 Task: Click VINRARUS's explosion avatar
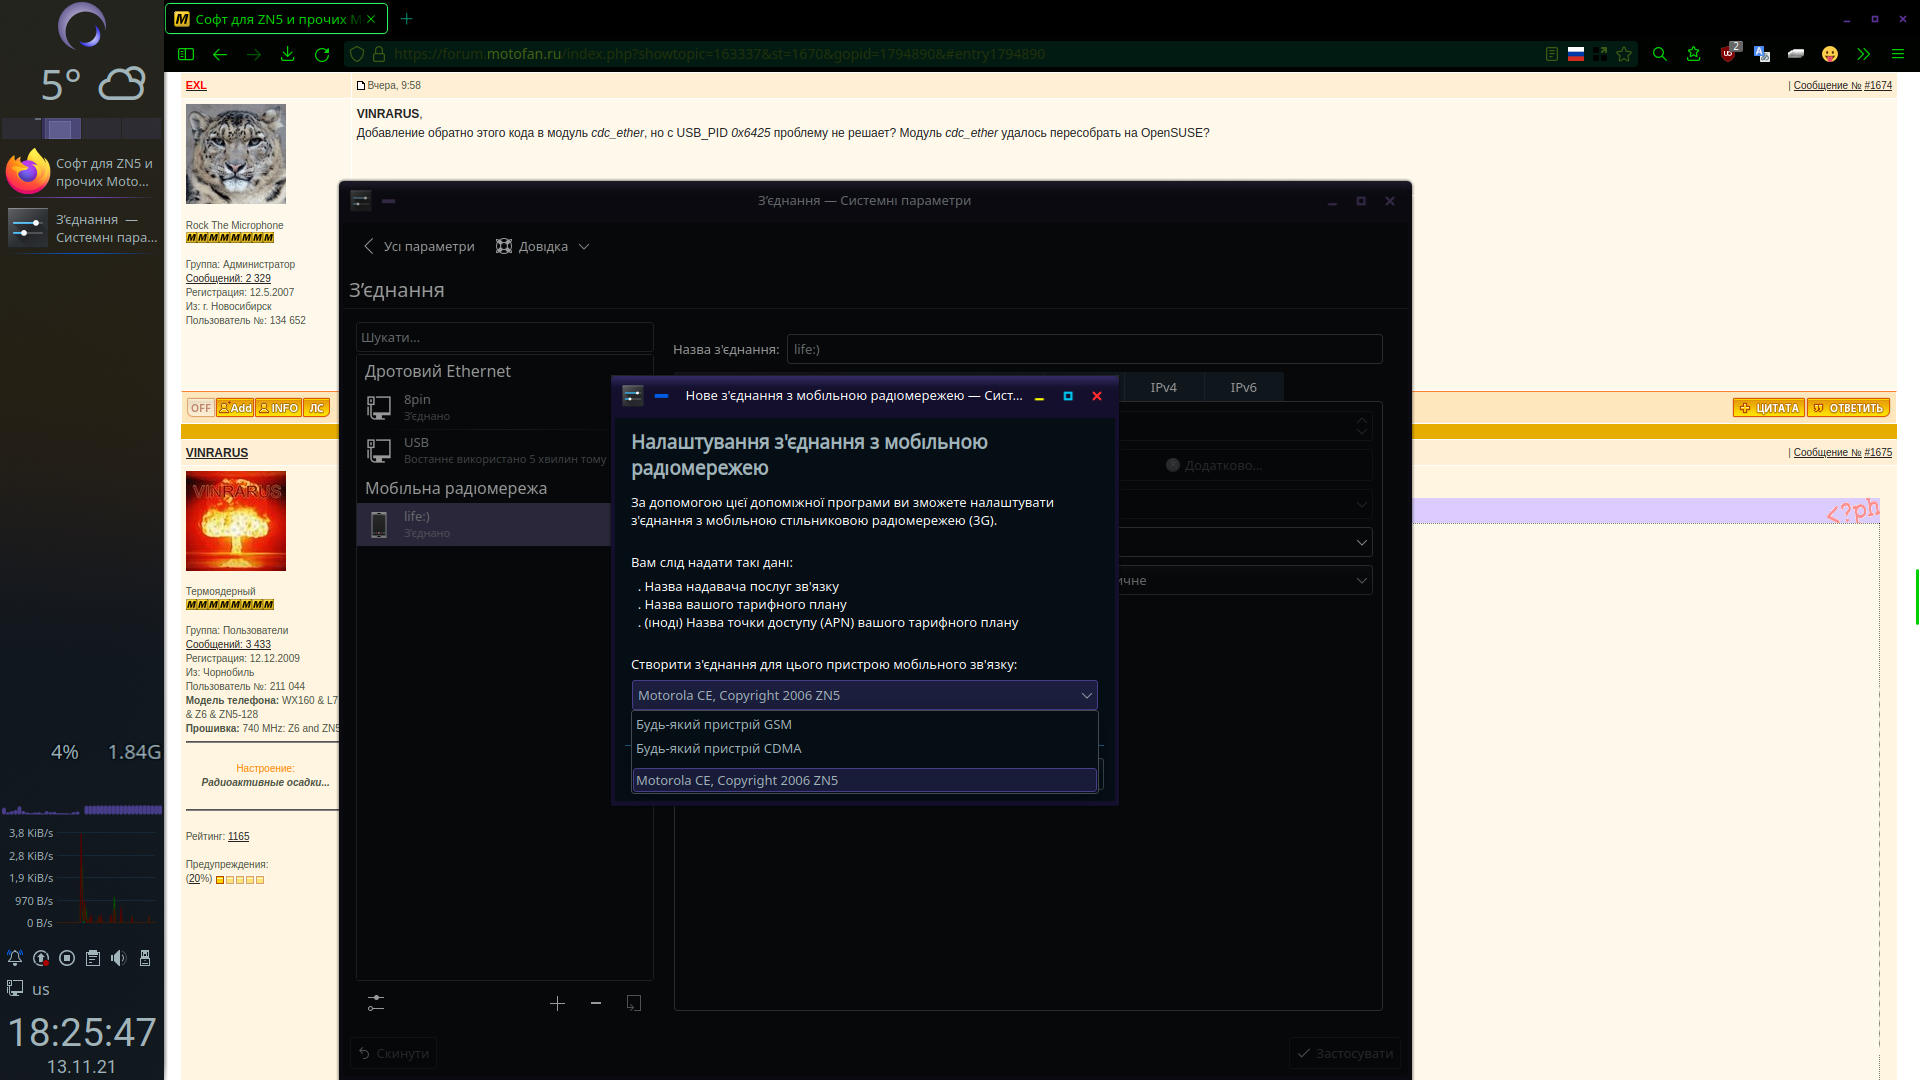[x=235, y=521]
